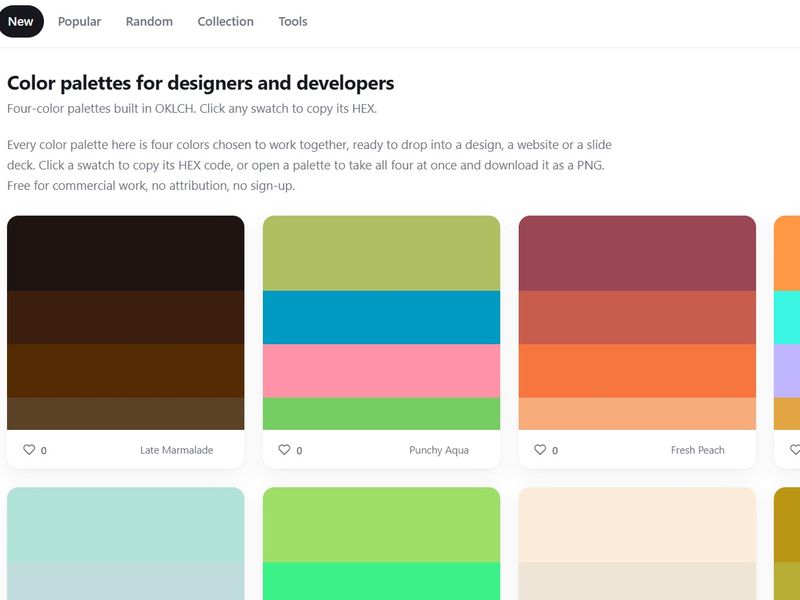Viewport: 800px width, 600px height.
Task: Like the Punchy Aqua palette with heart icon
Action: [x=284, y=449]
